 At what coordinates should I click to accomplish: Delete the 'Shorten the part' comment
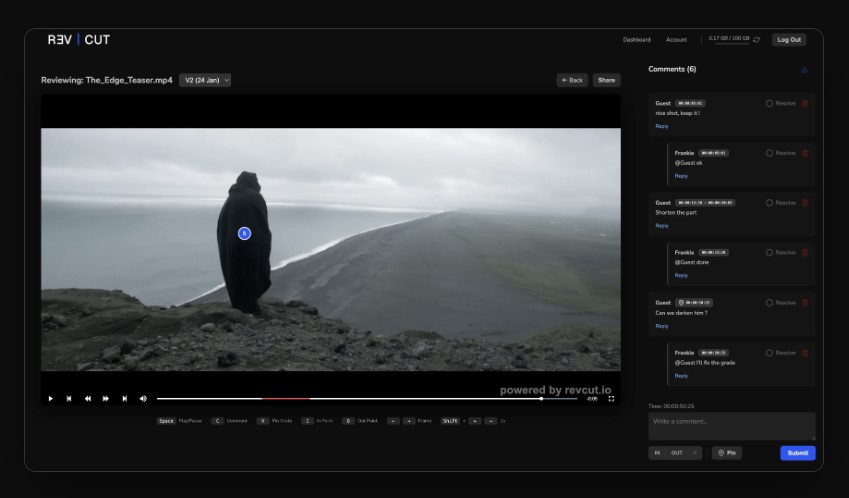coord(805,203)
